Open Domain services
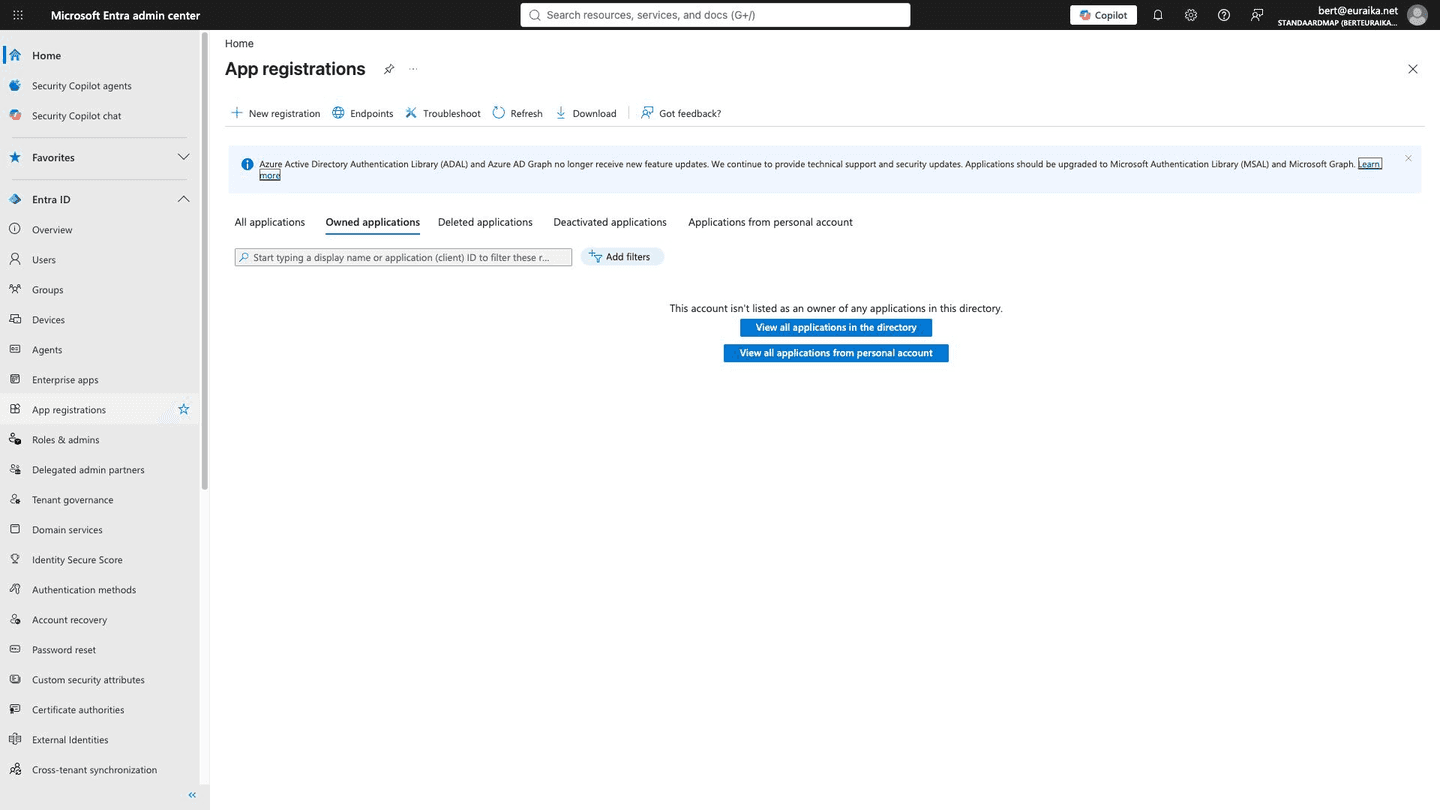Image resolution: width=1440 pixels, height=810 pixels. pyautogui.click(x=100, y=530)
